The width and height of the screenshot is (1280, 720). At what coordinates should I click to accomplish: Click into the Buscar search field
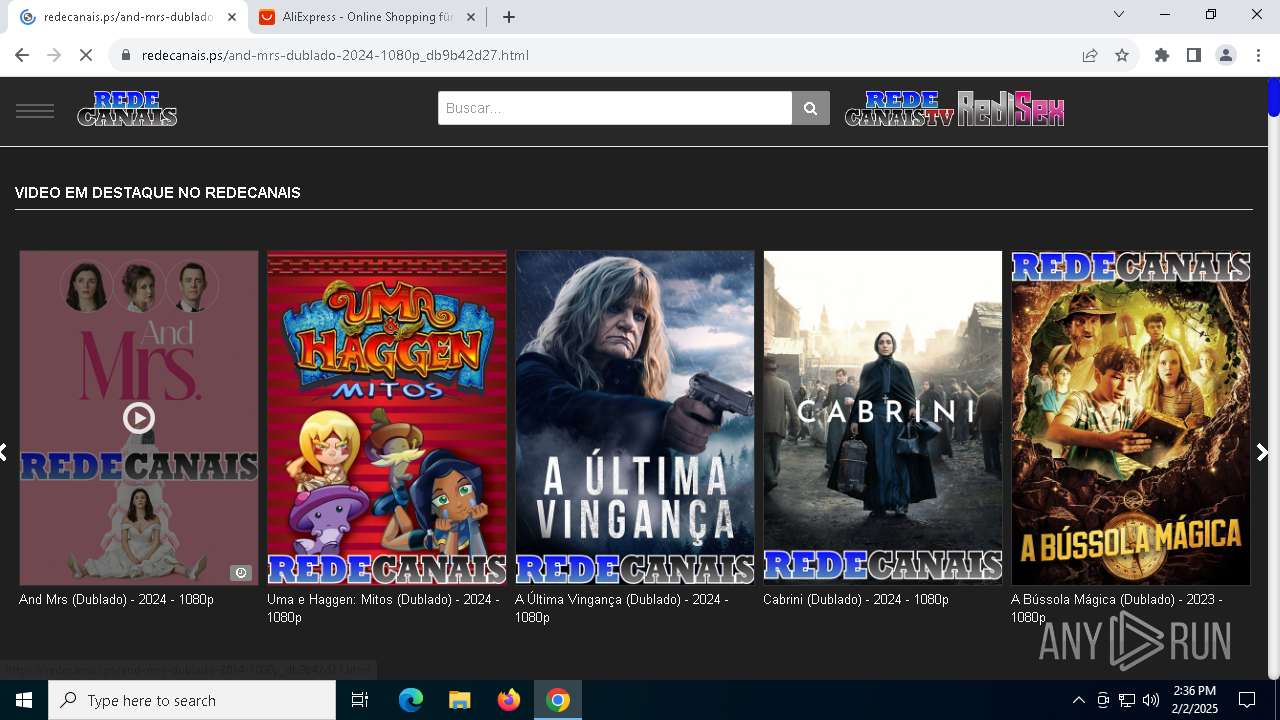coord(614,108)
